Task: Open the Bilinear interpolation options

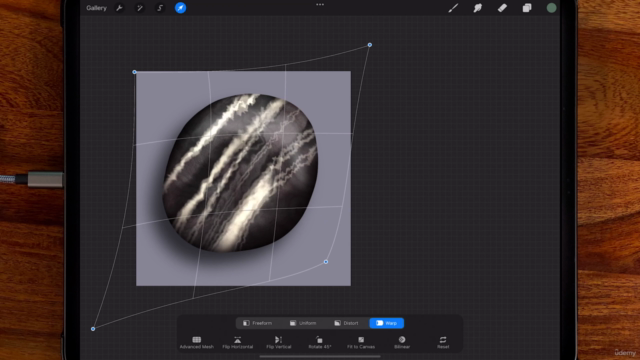Action: [x=402, y=342]
